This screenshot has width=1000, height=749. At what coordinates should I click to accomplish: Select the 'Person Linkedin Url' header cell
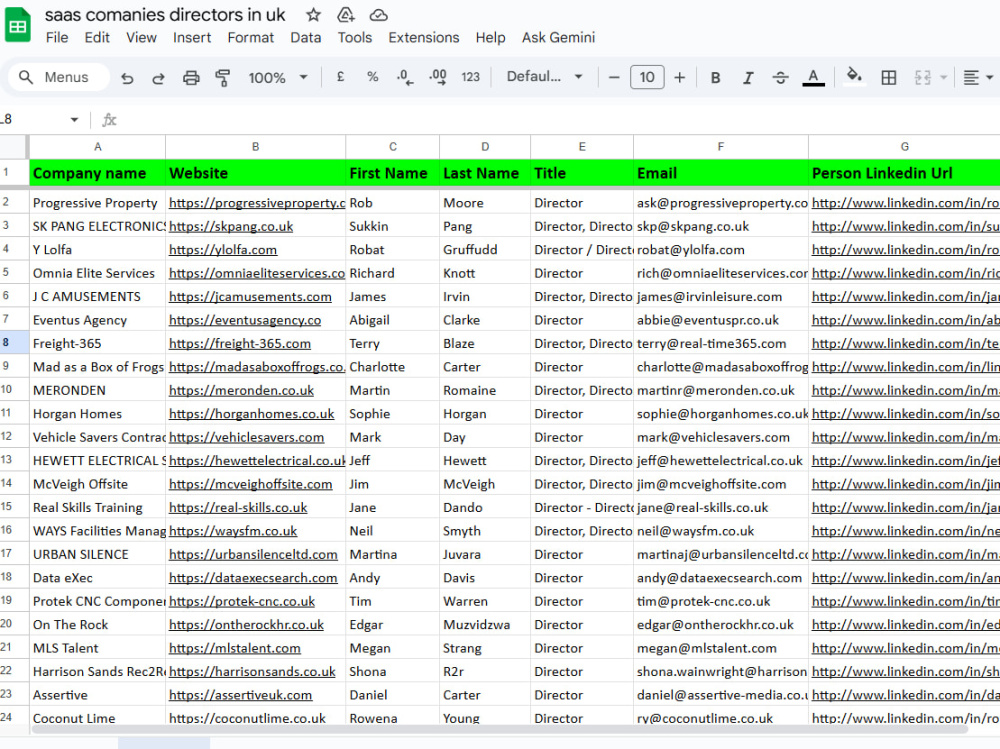(x=904, y=173)
